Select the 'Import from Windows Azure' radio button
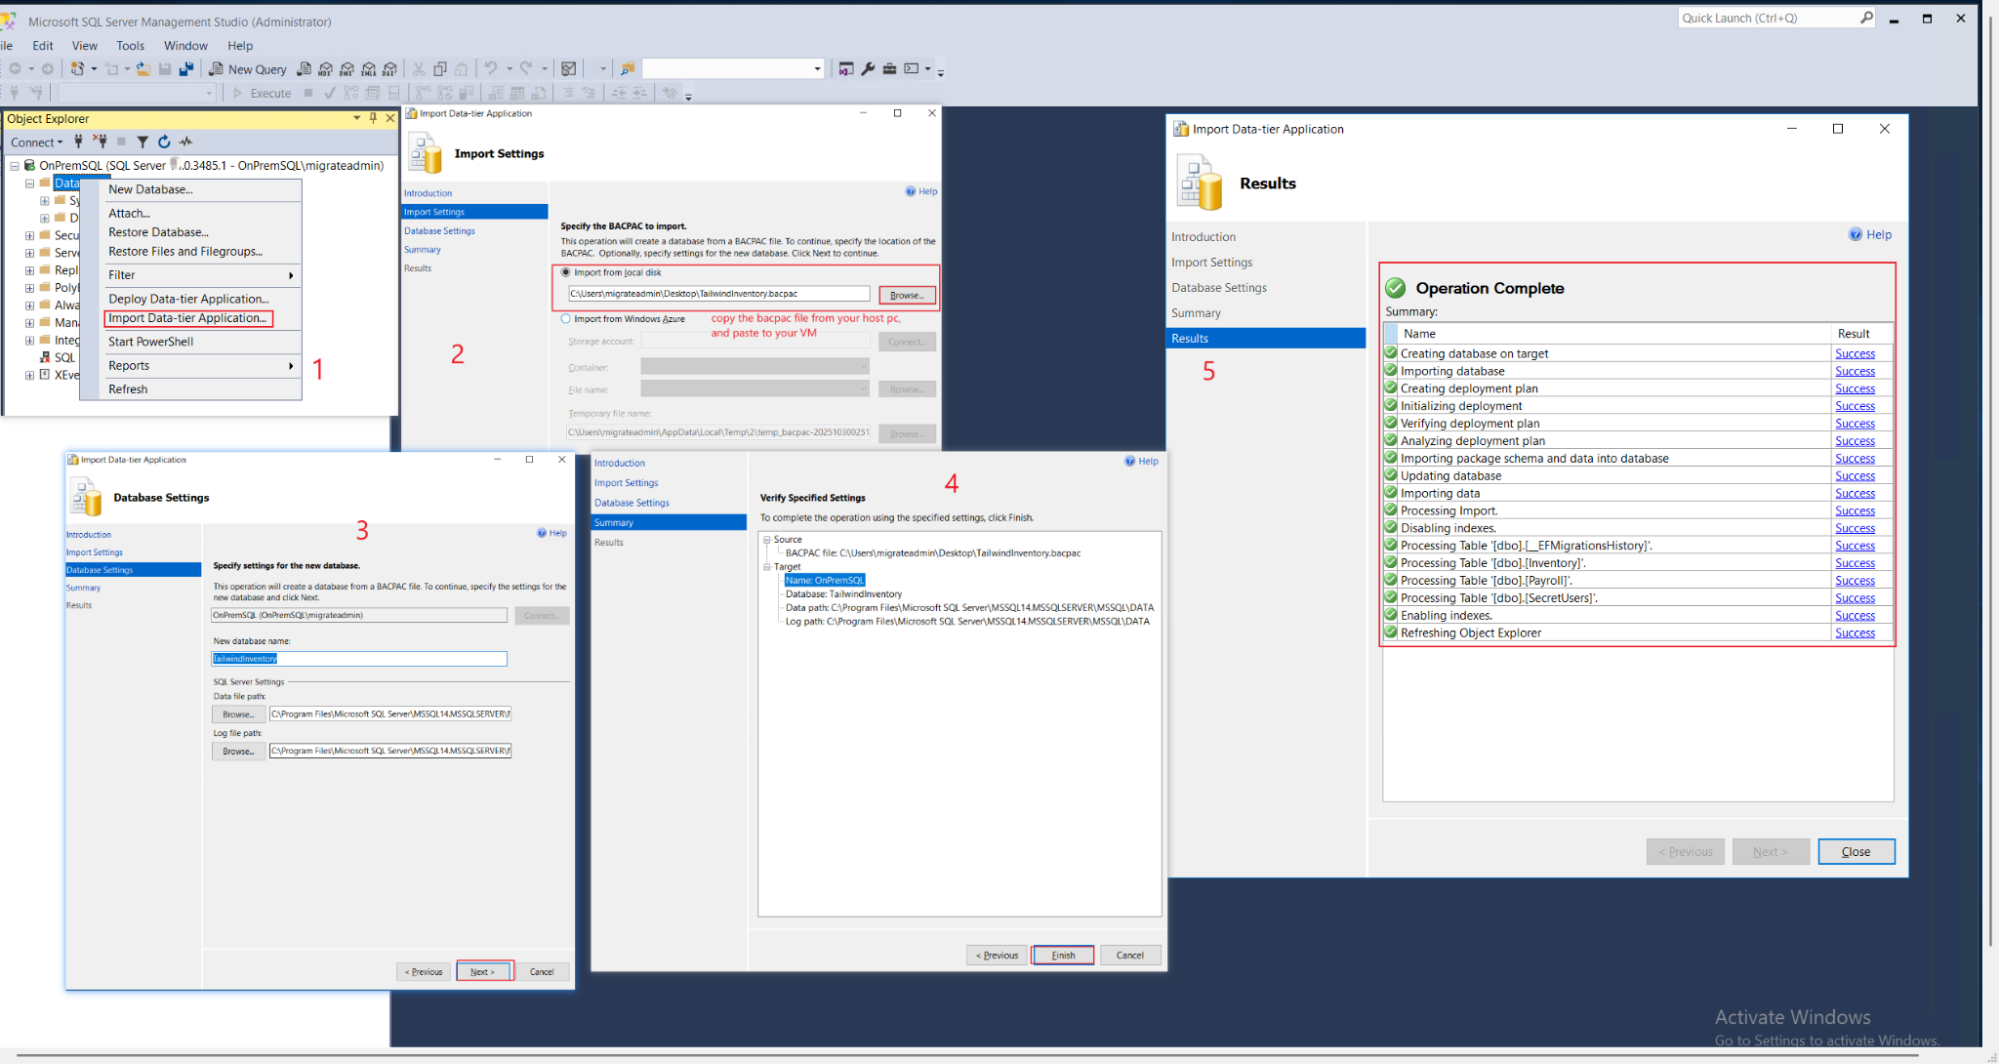Screen dimensions: 1999x1064 click(x=566, y=319)
